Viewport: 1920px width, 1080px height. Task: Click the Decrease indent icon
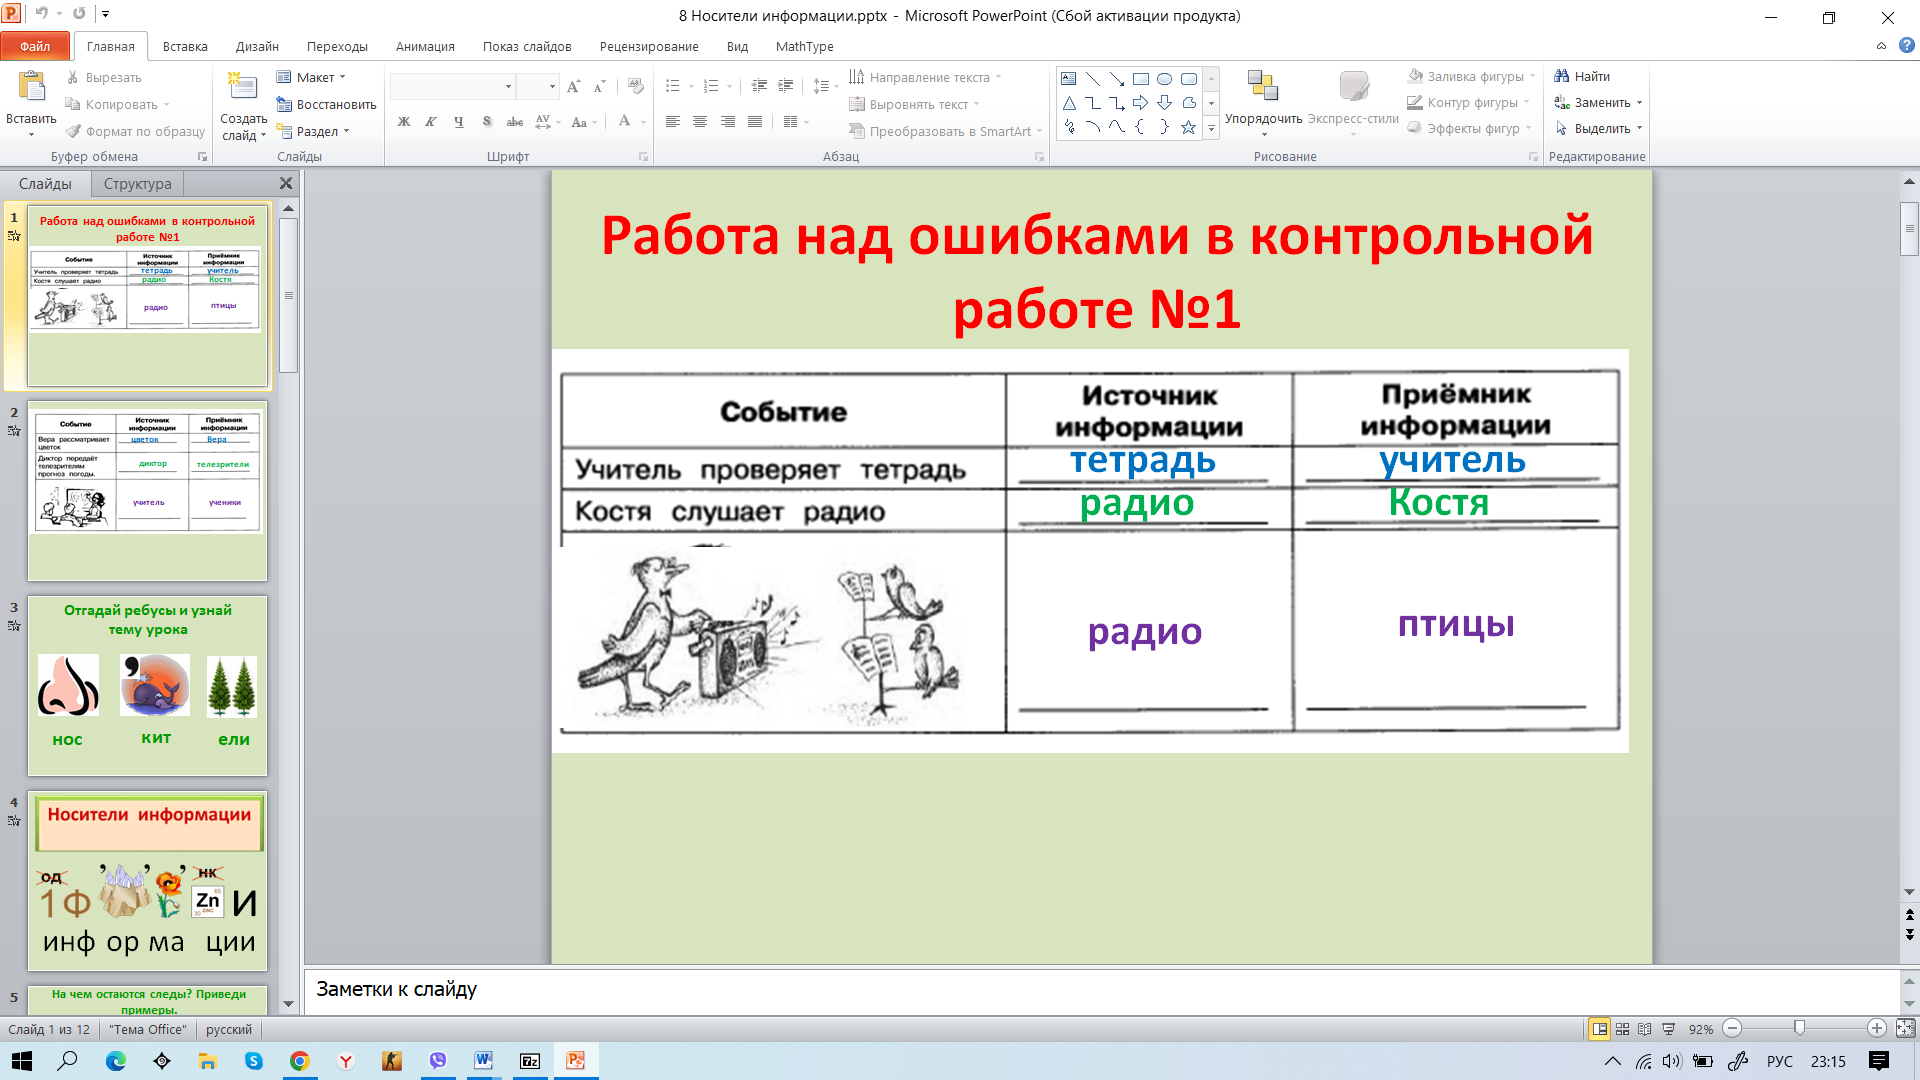tap(759, 87)
